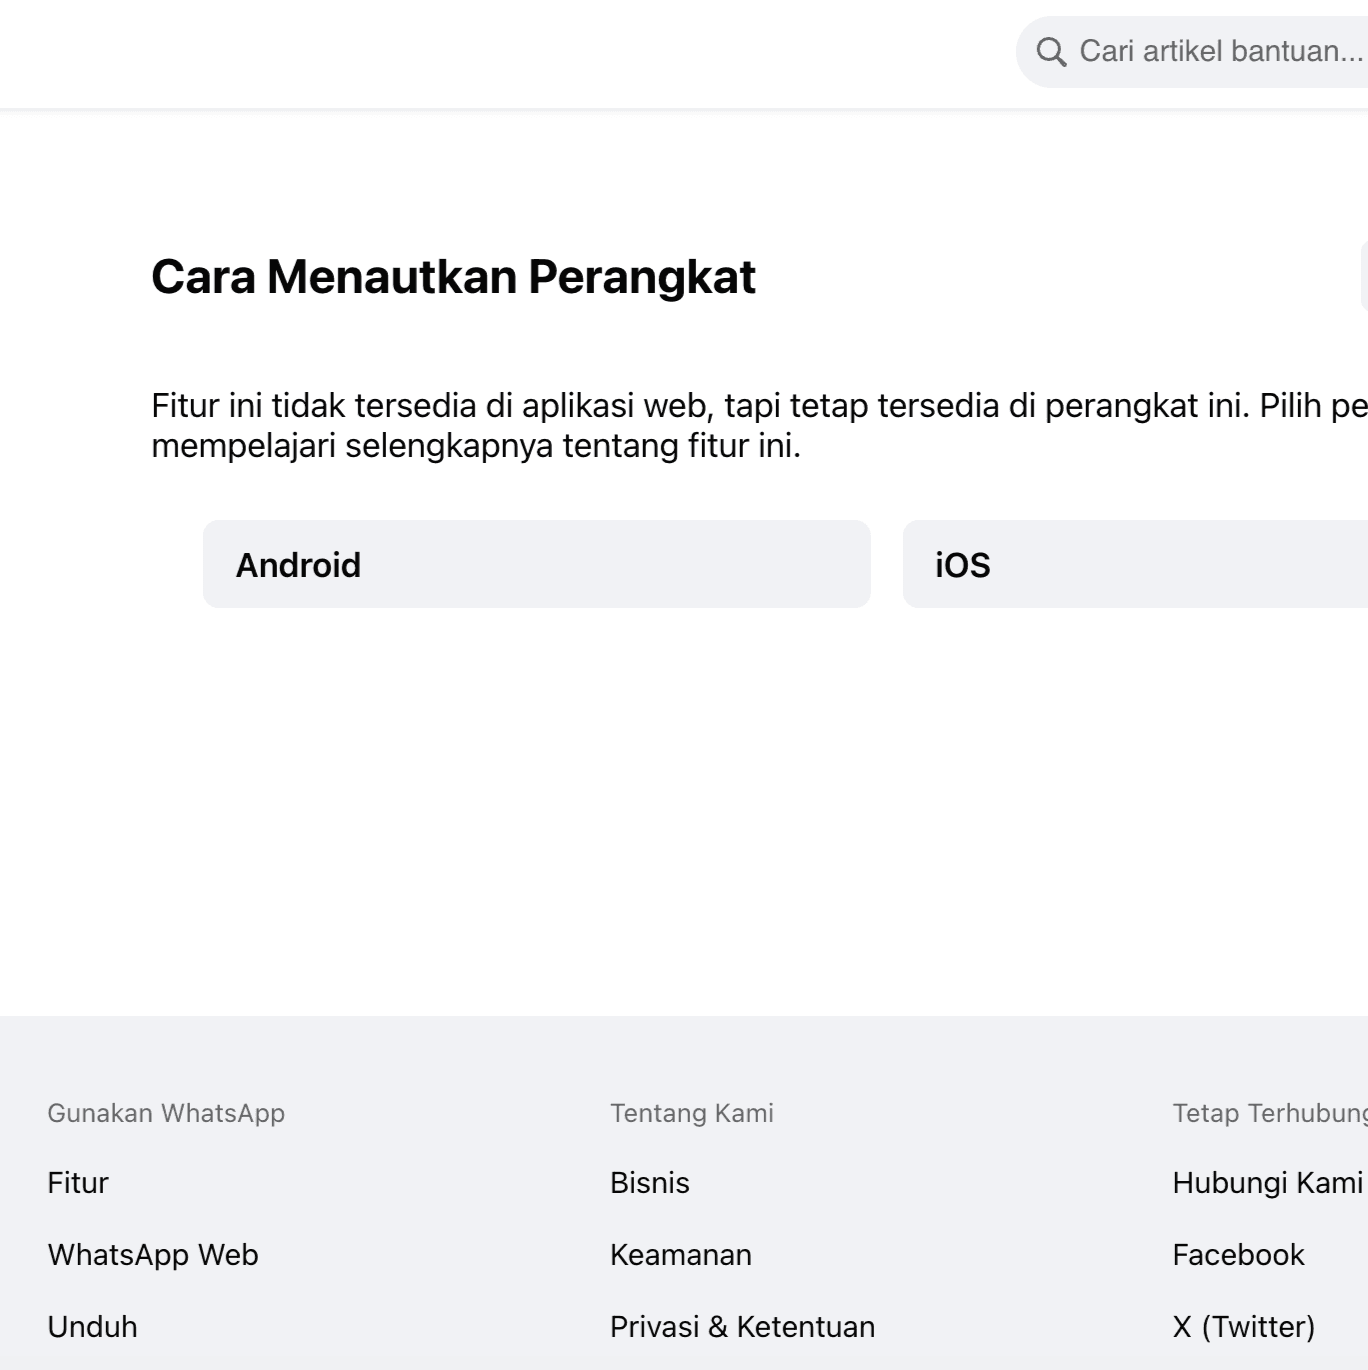Viewport: 1368px width, 1370px height.
Task: Click the 'Tentang Kami' footer heading
Action: pyautogui.click(x=692, y=1113)
